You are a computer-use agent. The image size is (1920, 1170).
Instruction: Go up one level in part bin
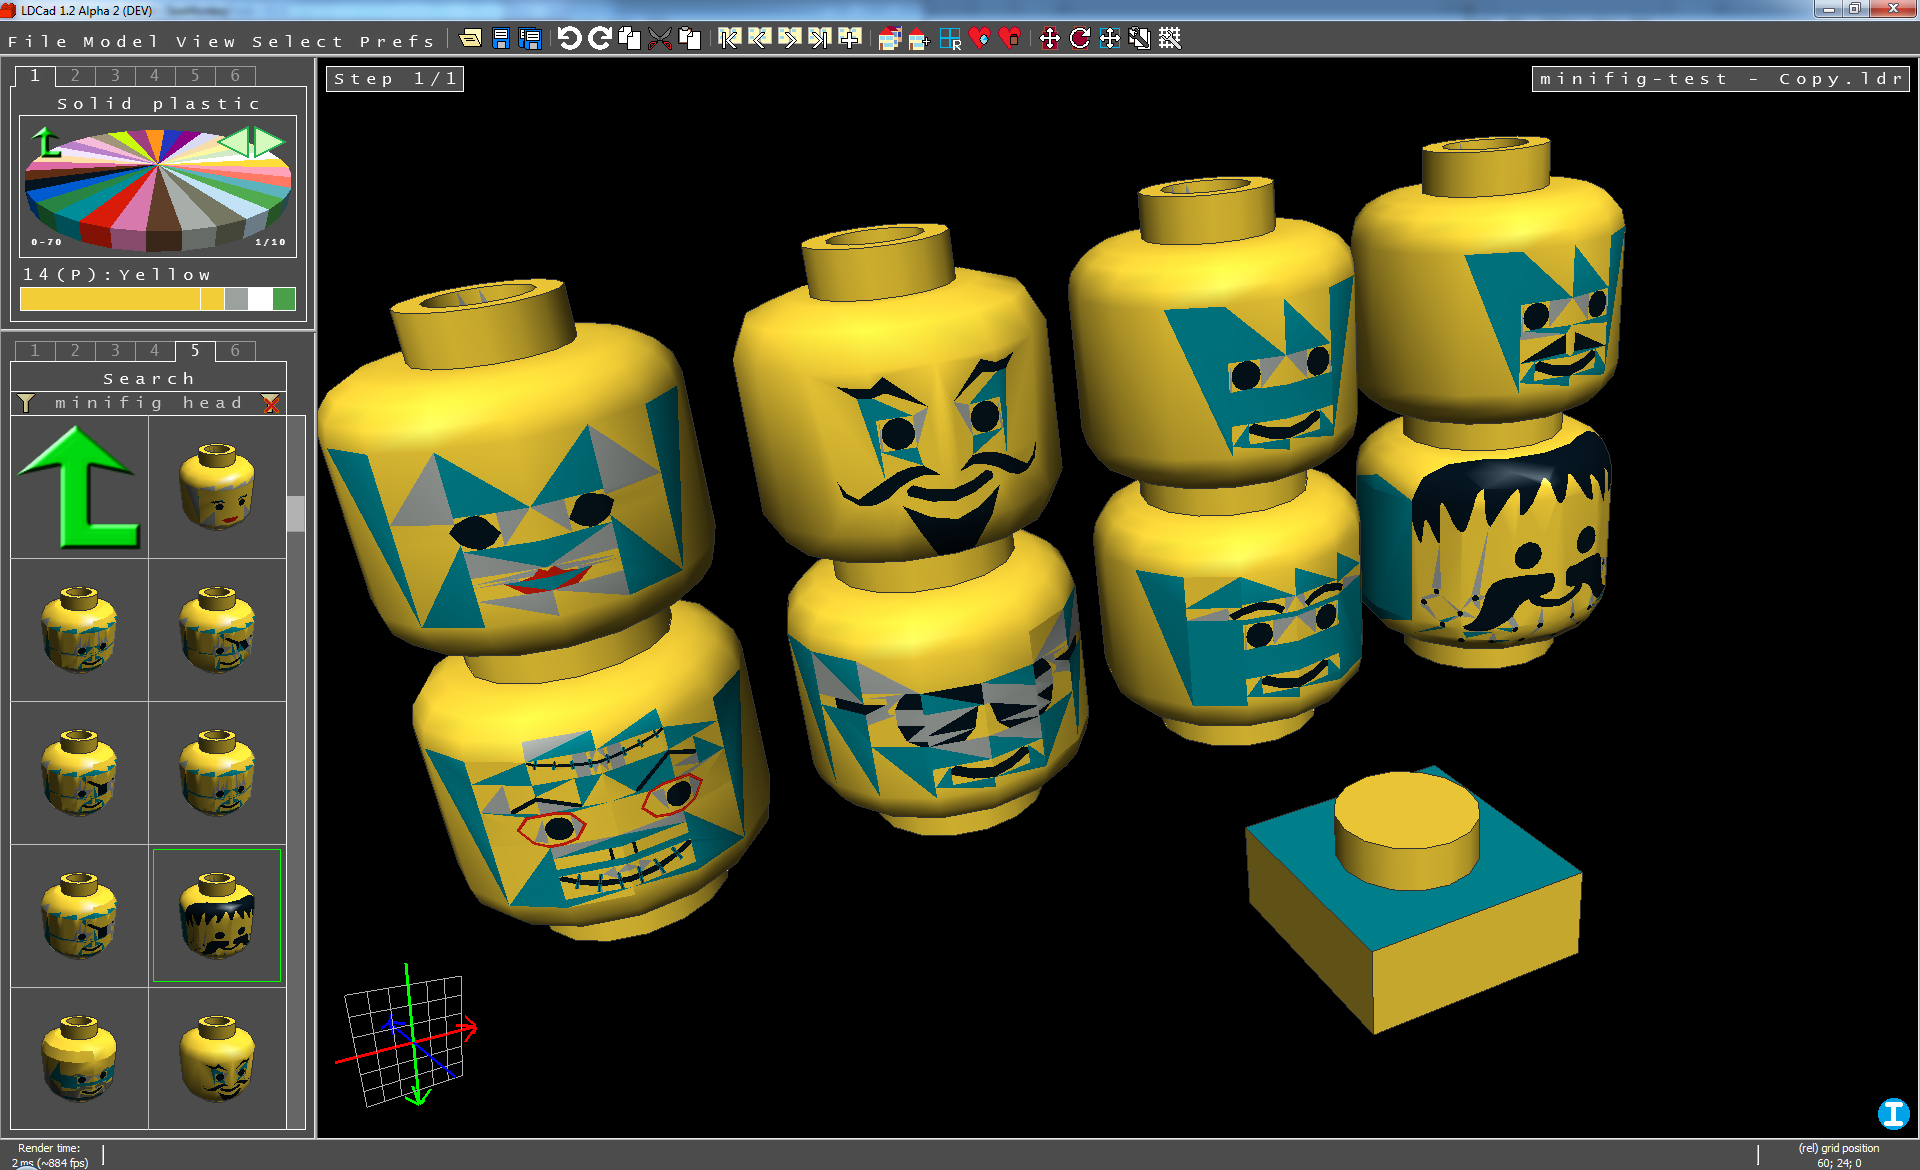pos(79,487)
